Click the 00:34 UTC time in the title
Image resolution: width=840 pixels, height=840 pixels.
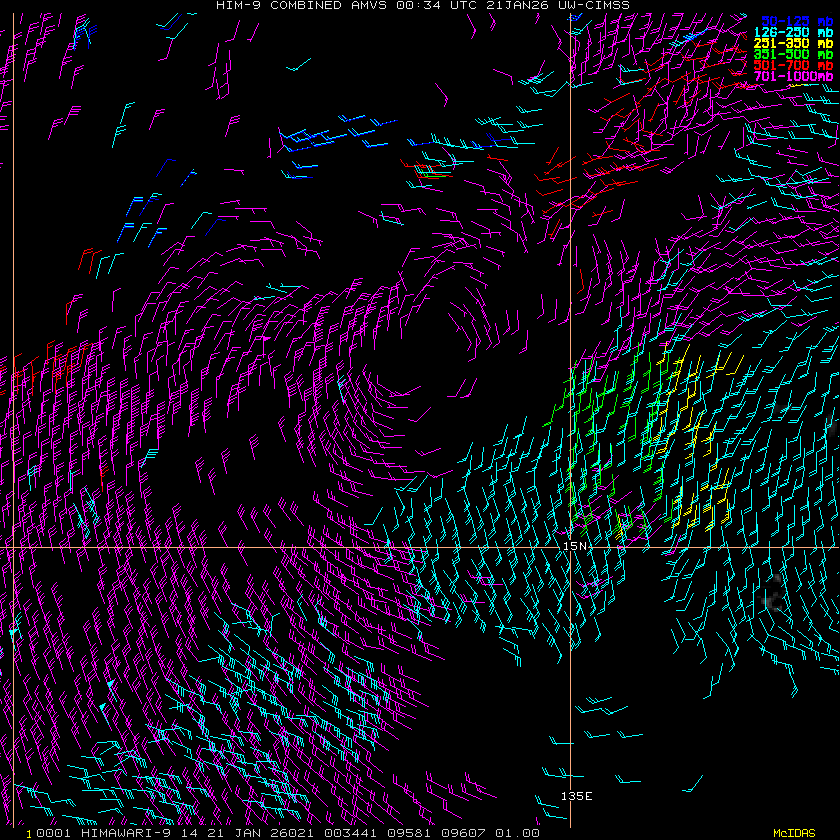point(436,5)
